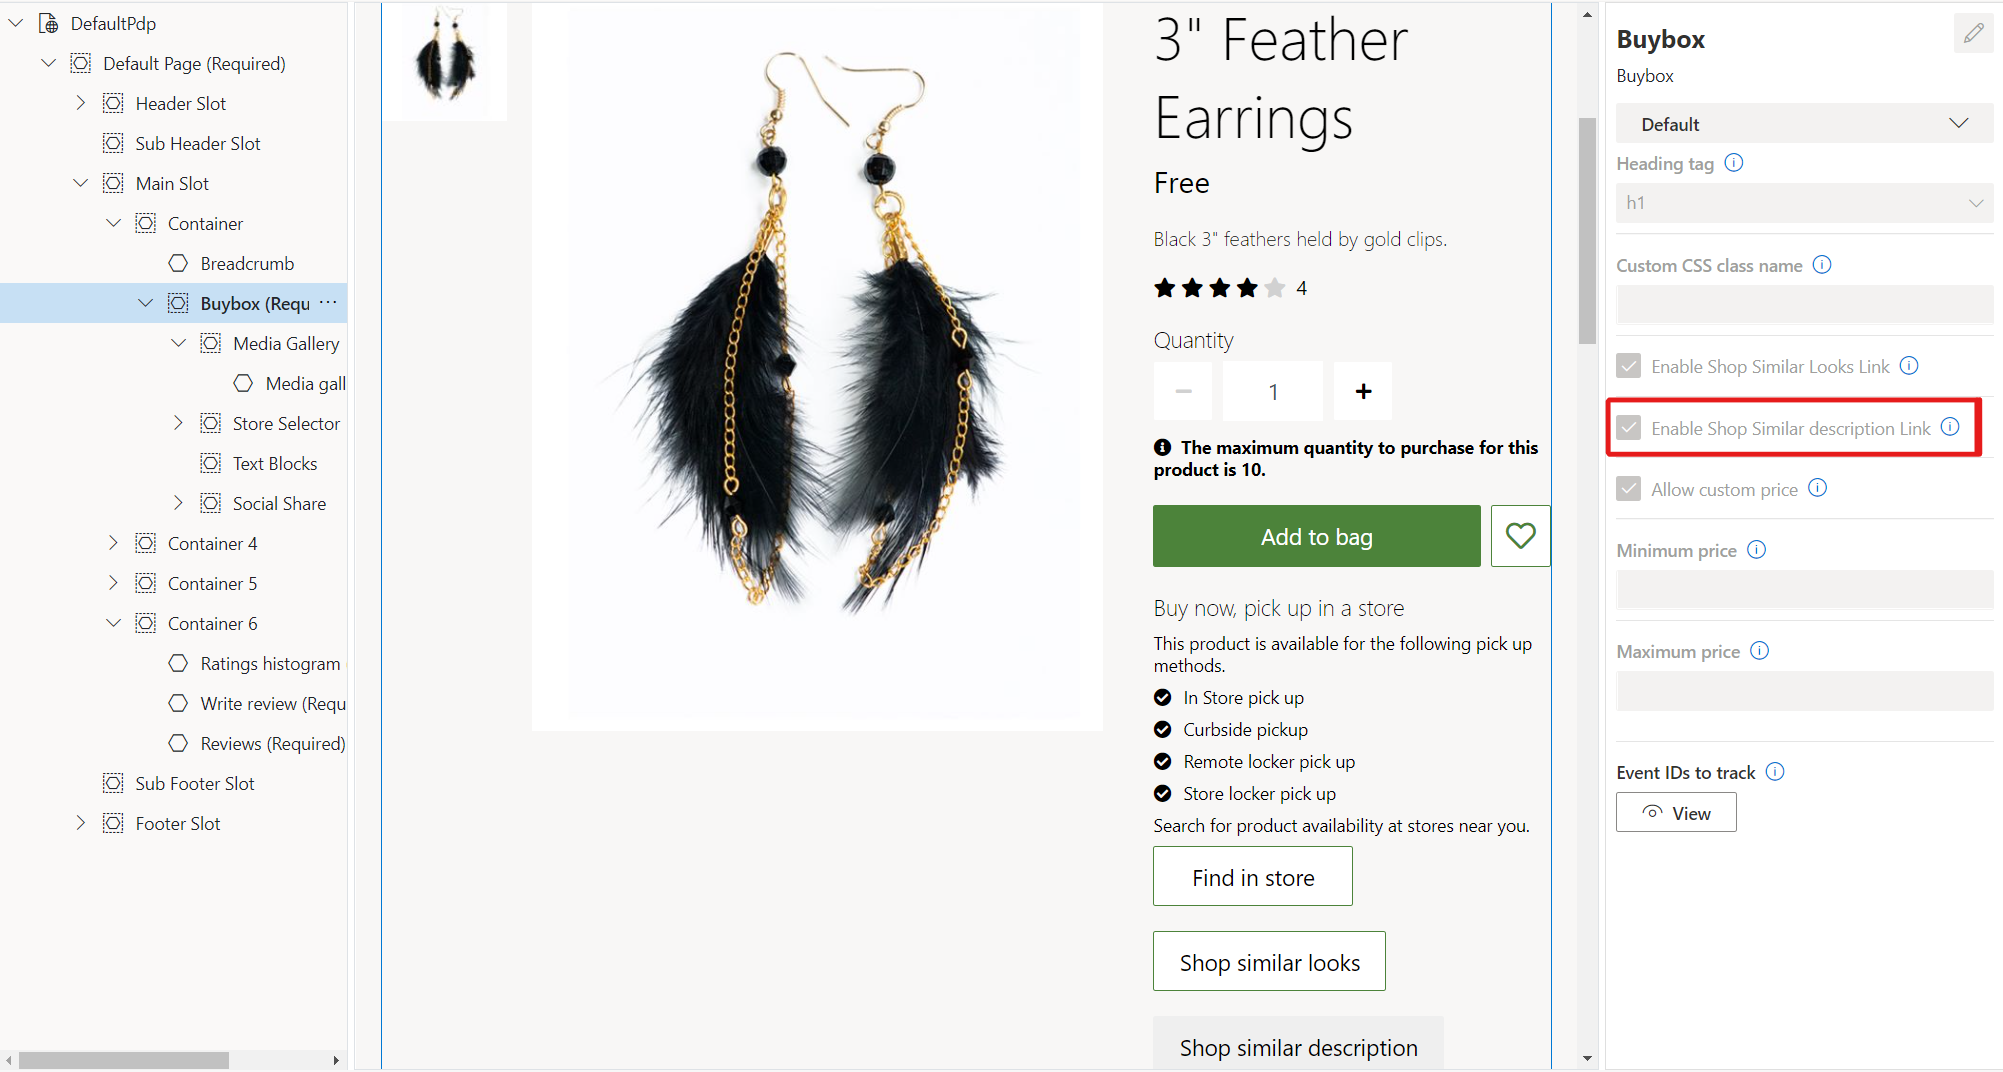
Task: Click the quantity input field
Action: 1272,391
